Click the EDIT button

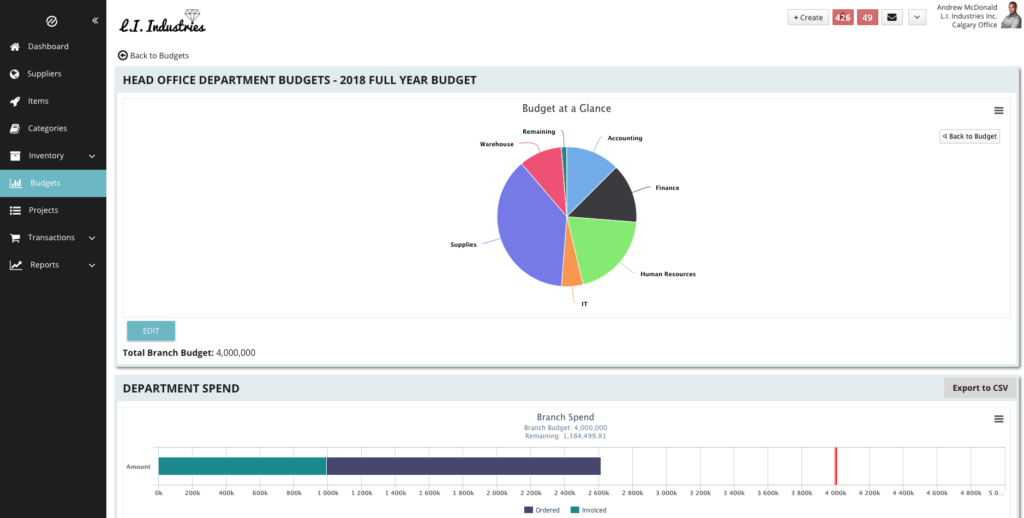click(x=151, y=331)
